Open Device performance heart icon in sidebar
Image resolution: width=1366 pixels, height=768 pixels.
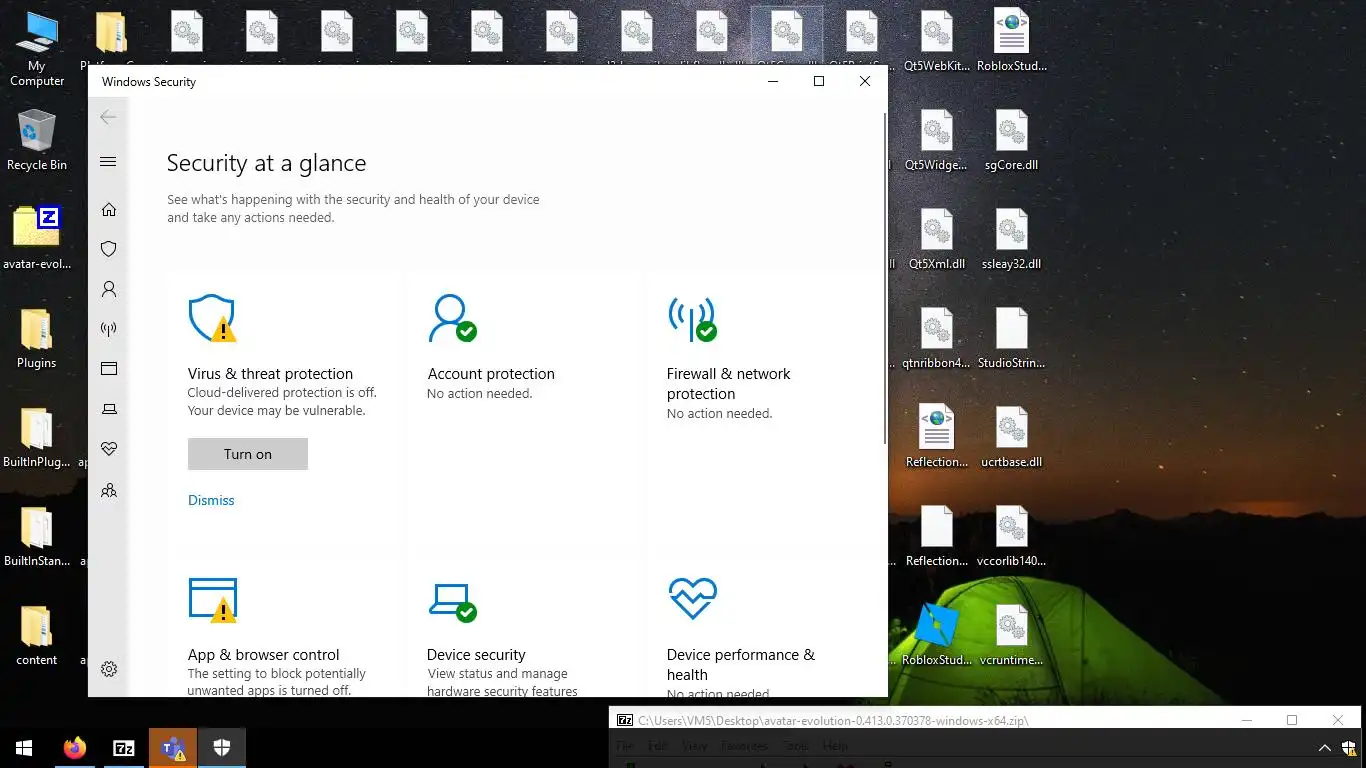[109, 449]
